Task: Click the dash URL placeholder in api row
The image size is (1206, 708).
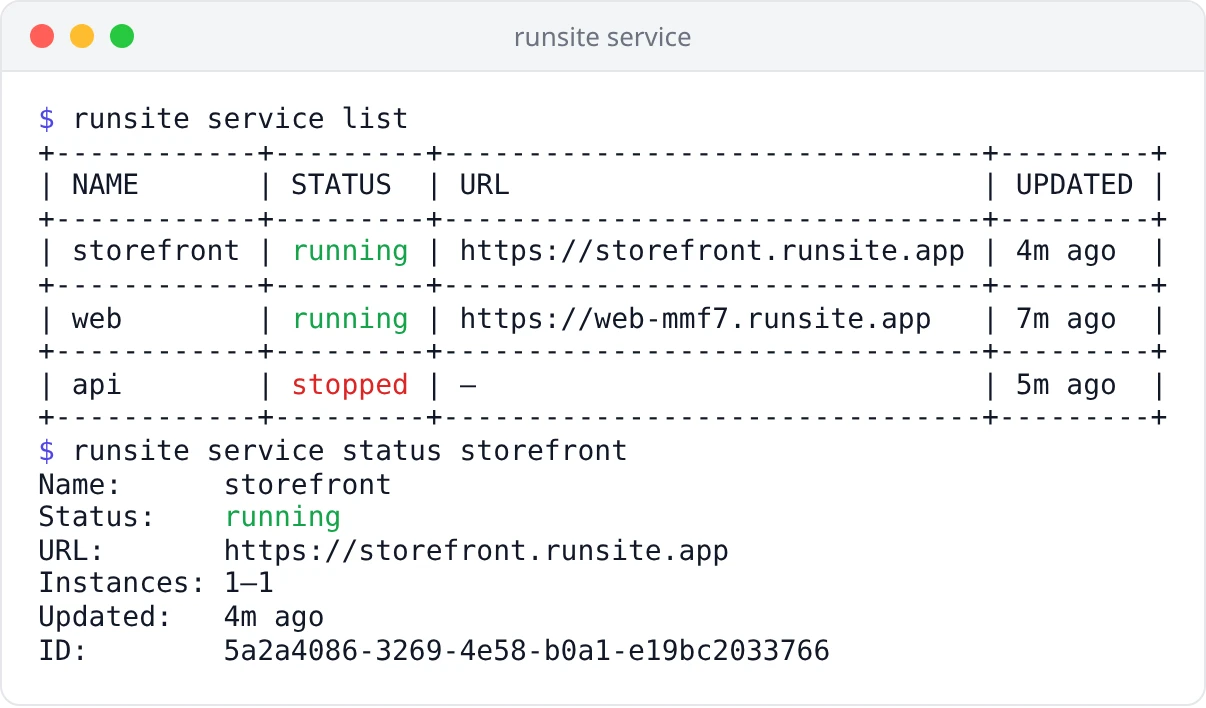Action: point(467,385)
